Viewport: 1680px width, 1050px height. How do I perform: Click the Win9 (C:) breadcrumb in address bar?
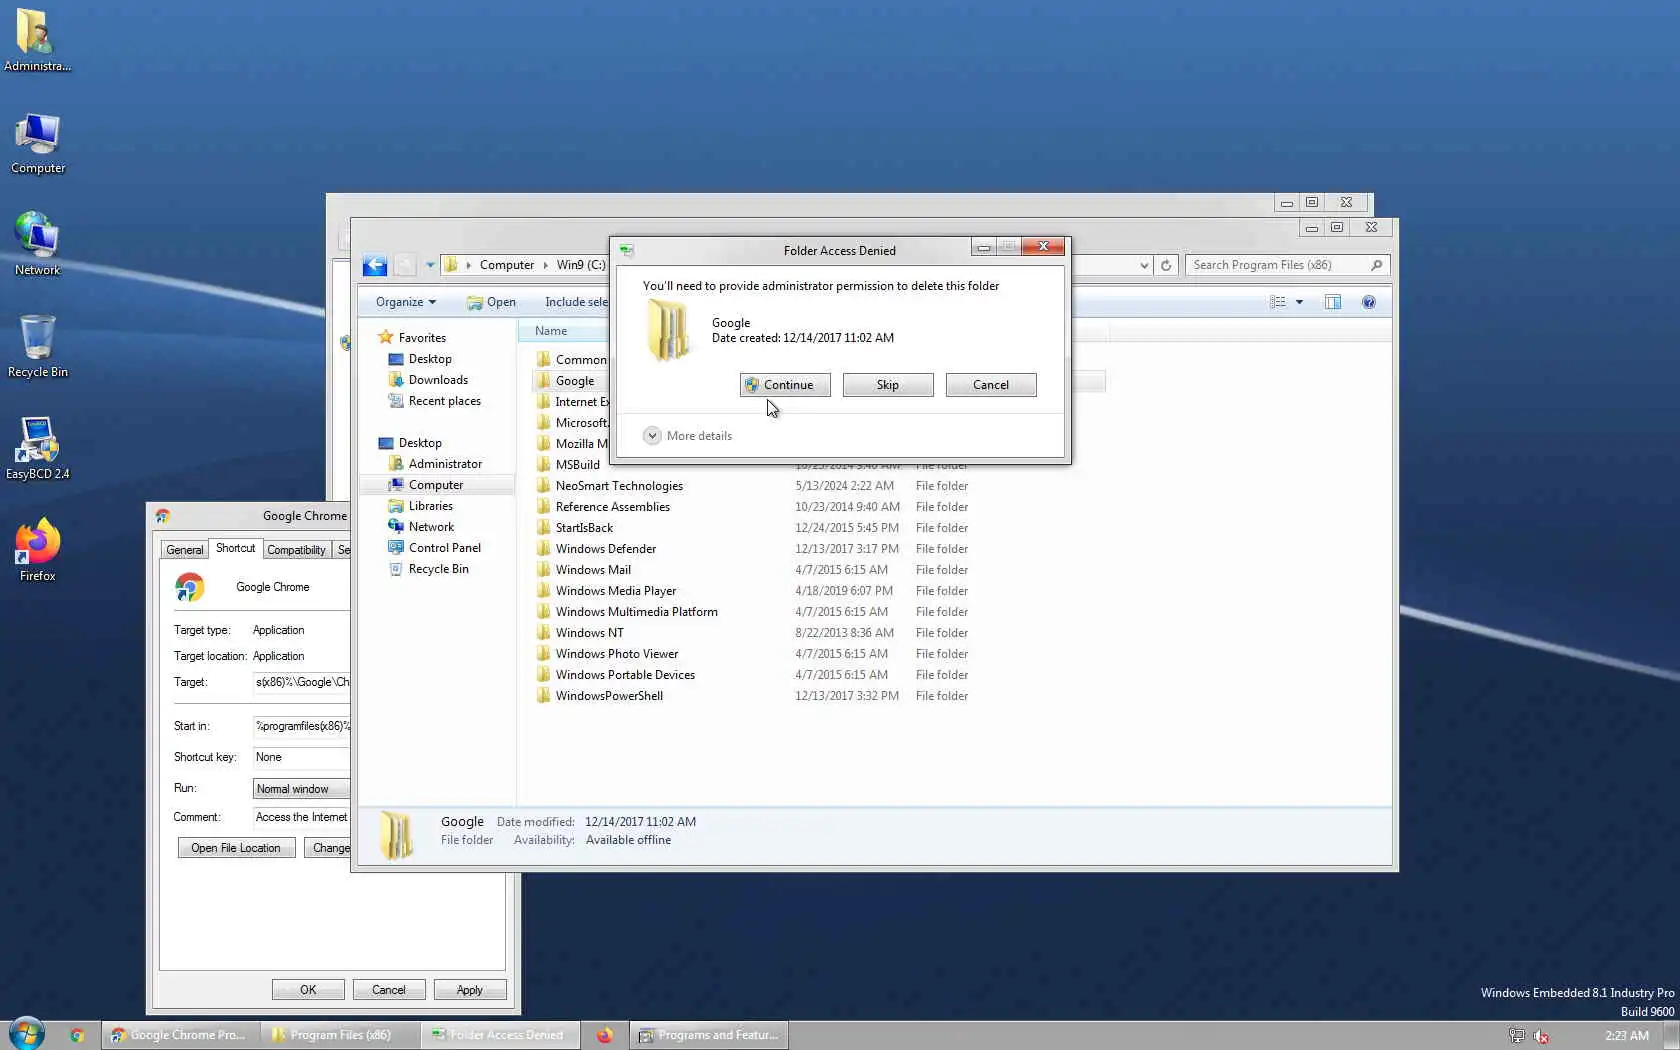click(x=581, y=265)
